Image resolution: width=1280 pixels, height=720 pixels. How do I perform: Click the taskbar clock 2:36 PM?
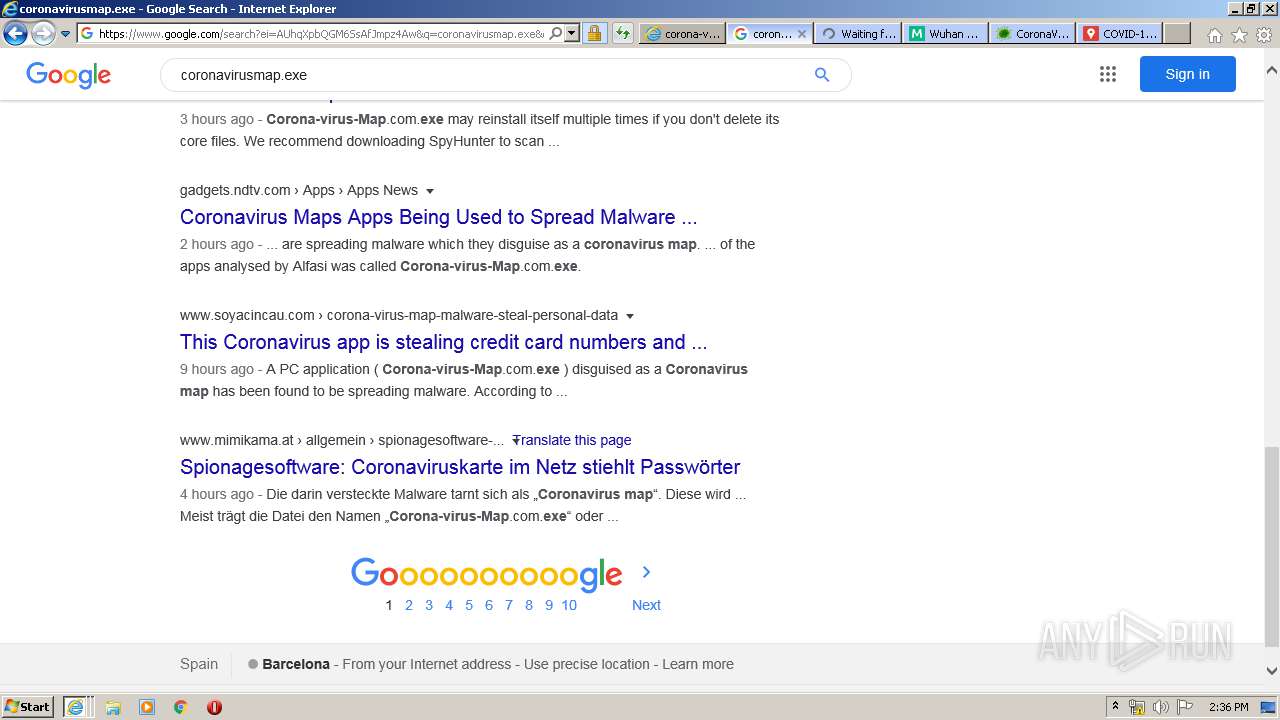pyautogui.click(x=1229, y=707)
